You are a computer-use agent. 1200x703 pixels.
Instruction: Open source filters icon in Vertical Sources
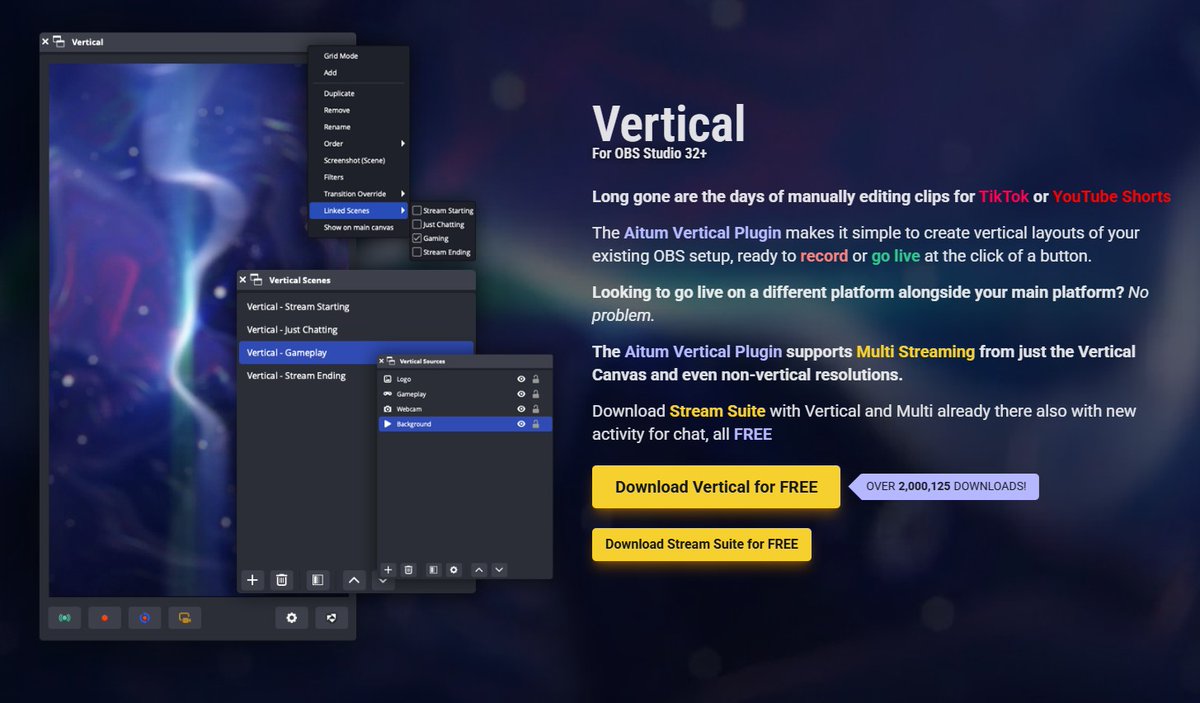(x=433, y=569)
